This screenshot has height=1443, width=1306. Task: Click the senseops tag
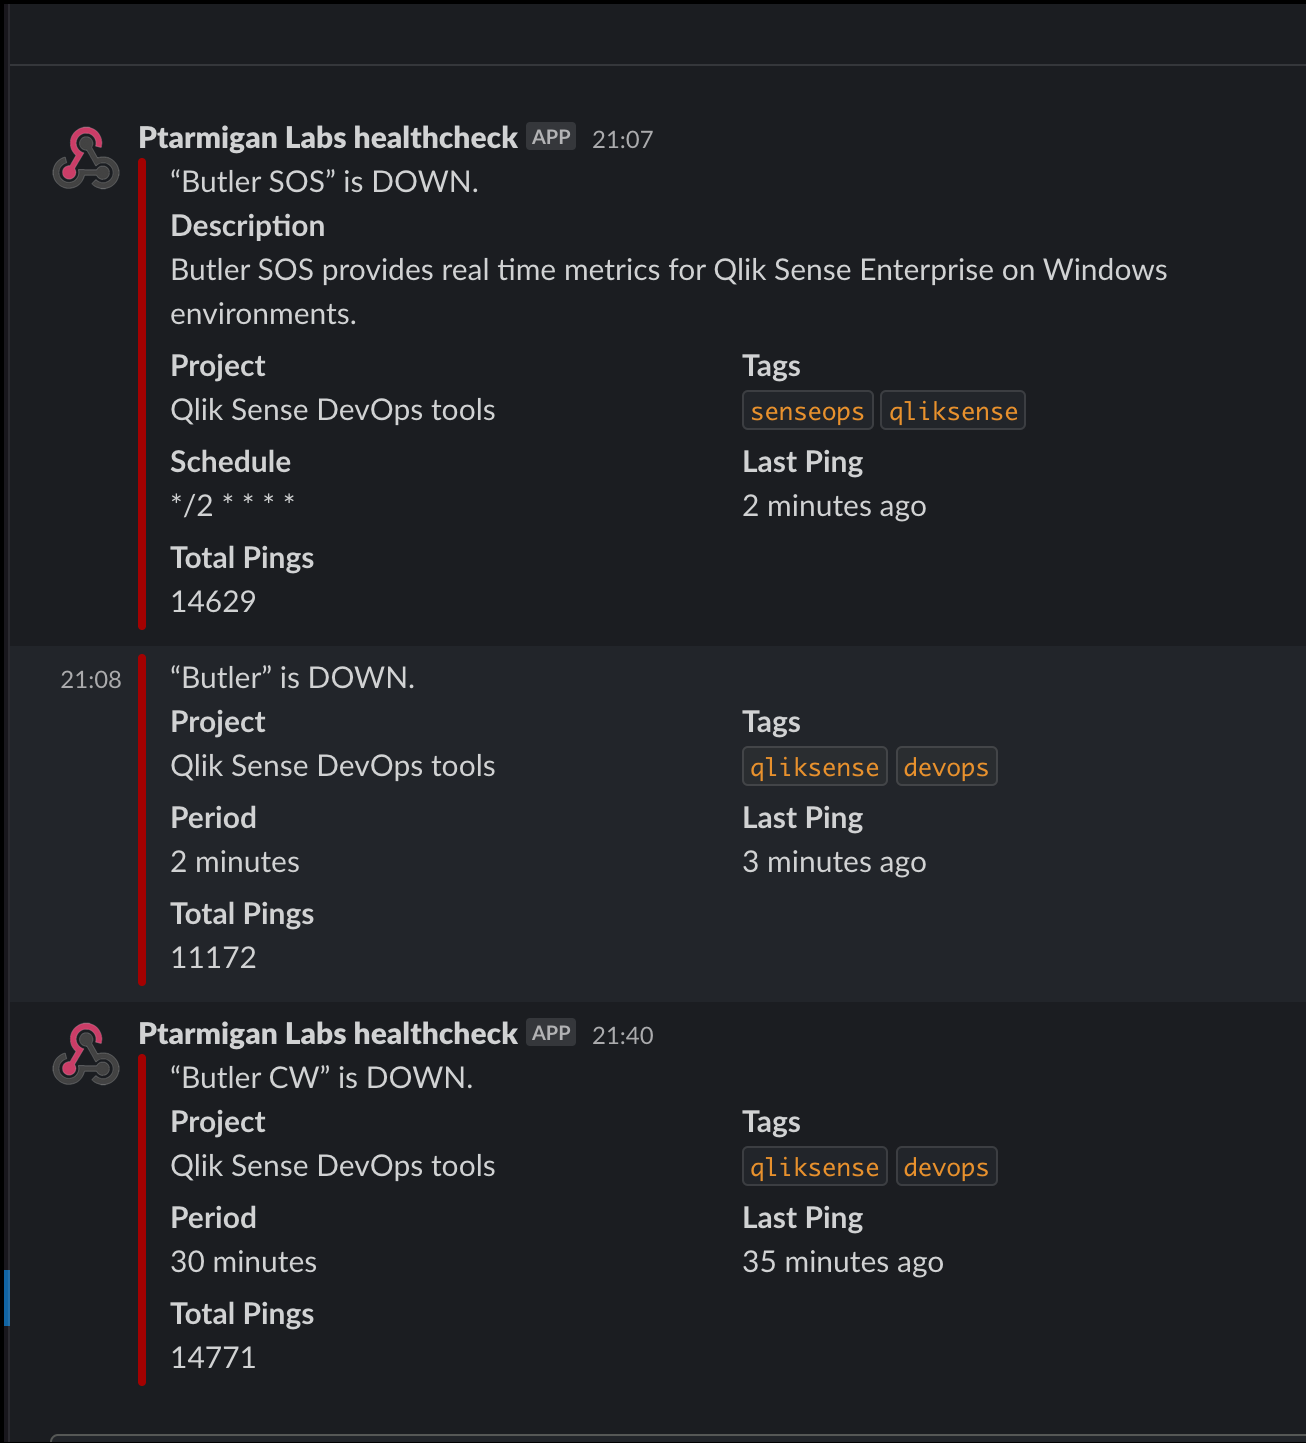tap(808, 411)
